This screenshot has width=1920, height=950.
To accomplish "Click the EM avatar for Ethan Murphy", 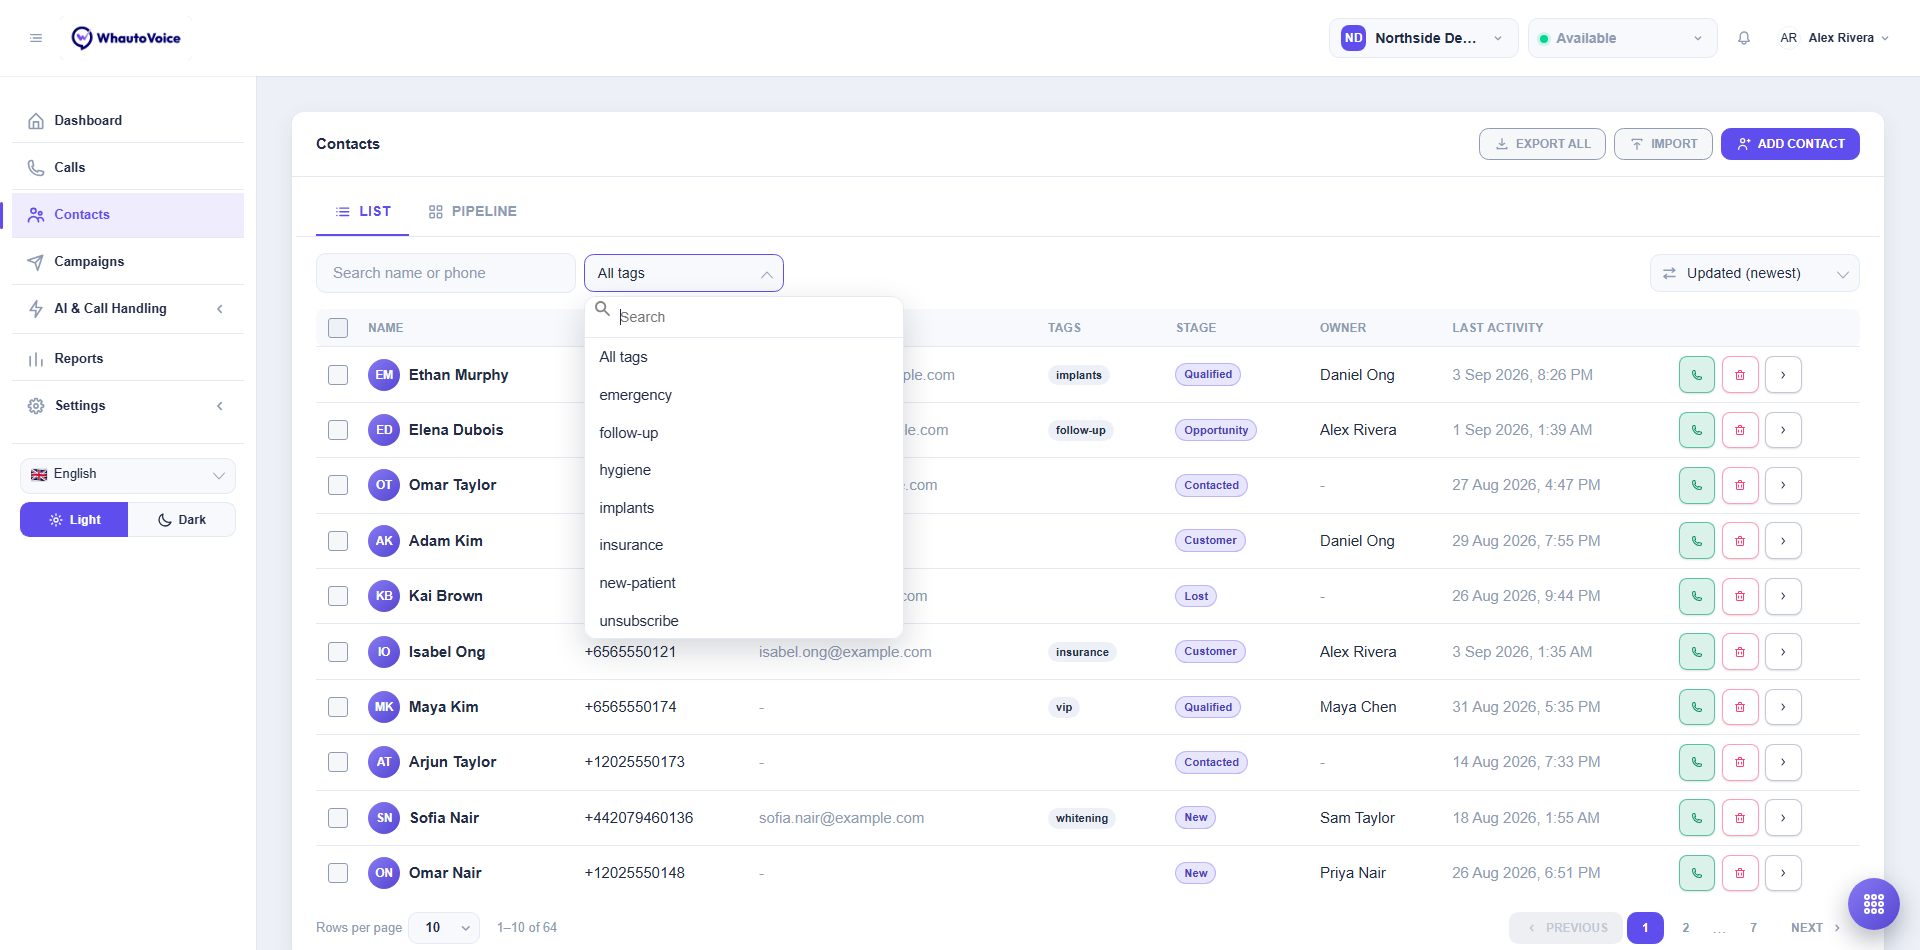I will 384,375.
